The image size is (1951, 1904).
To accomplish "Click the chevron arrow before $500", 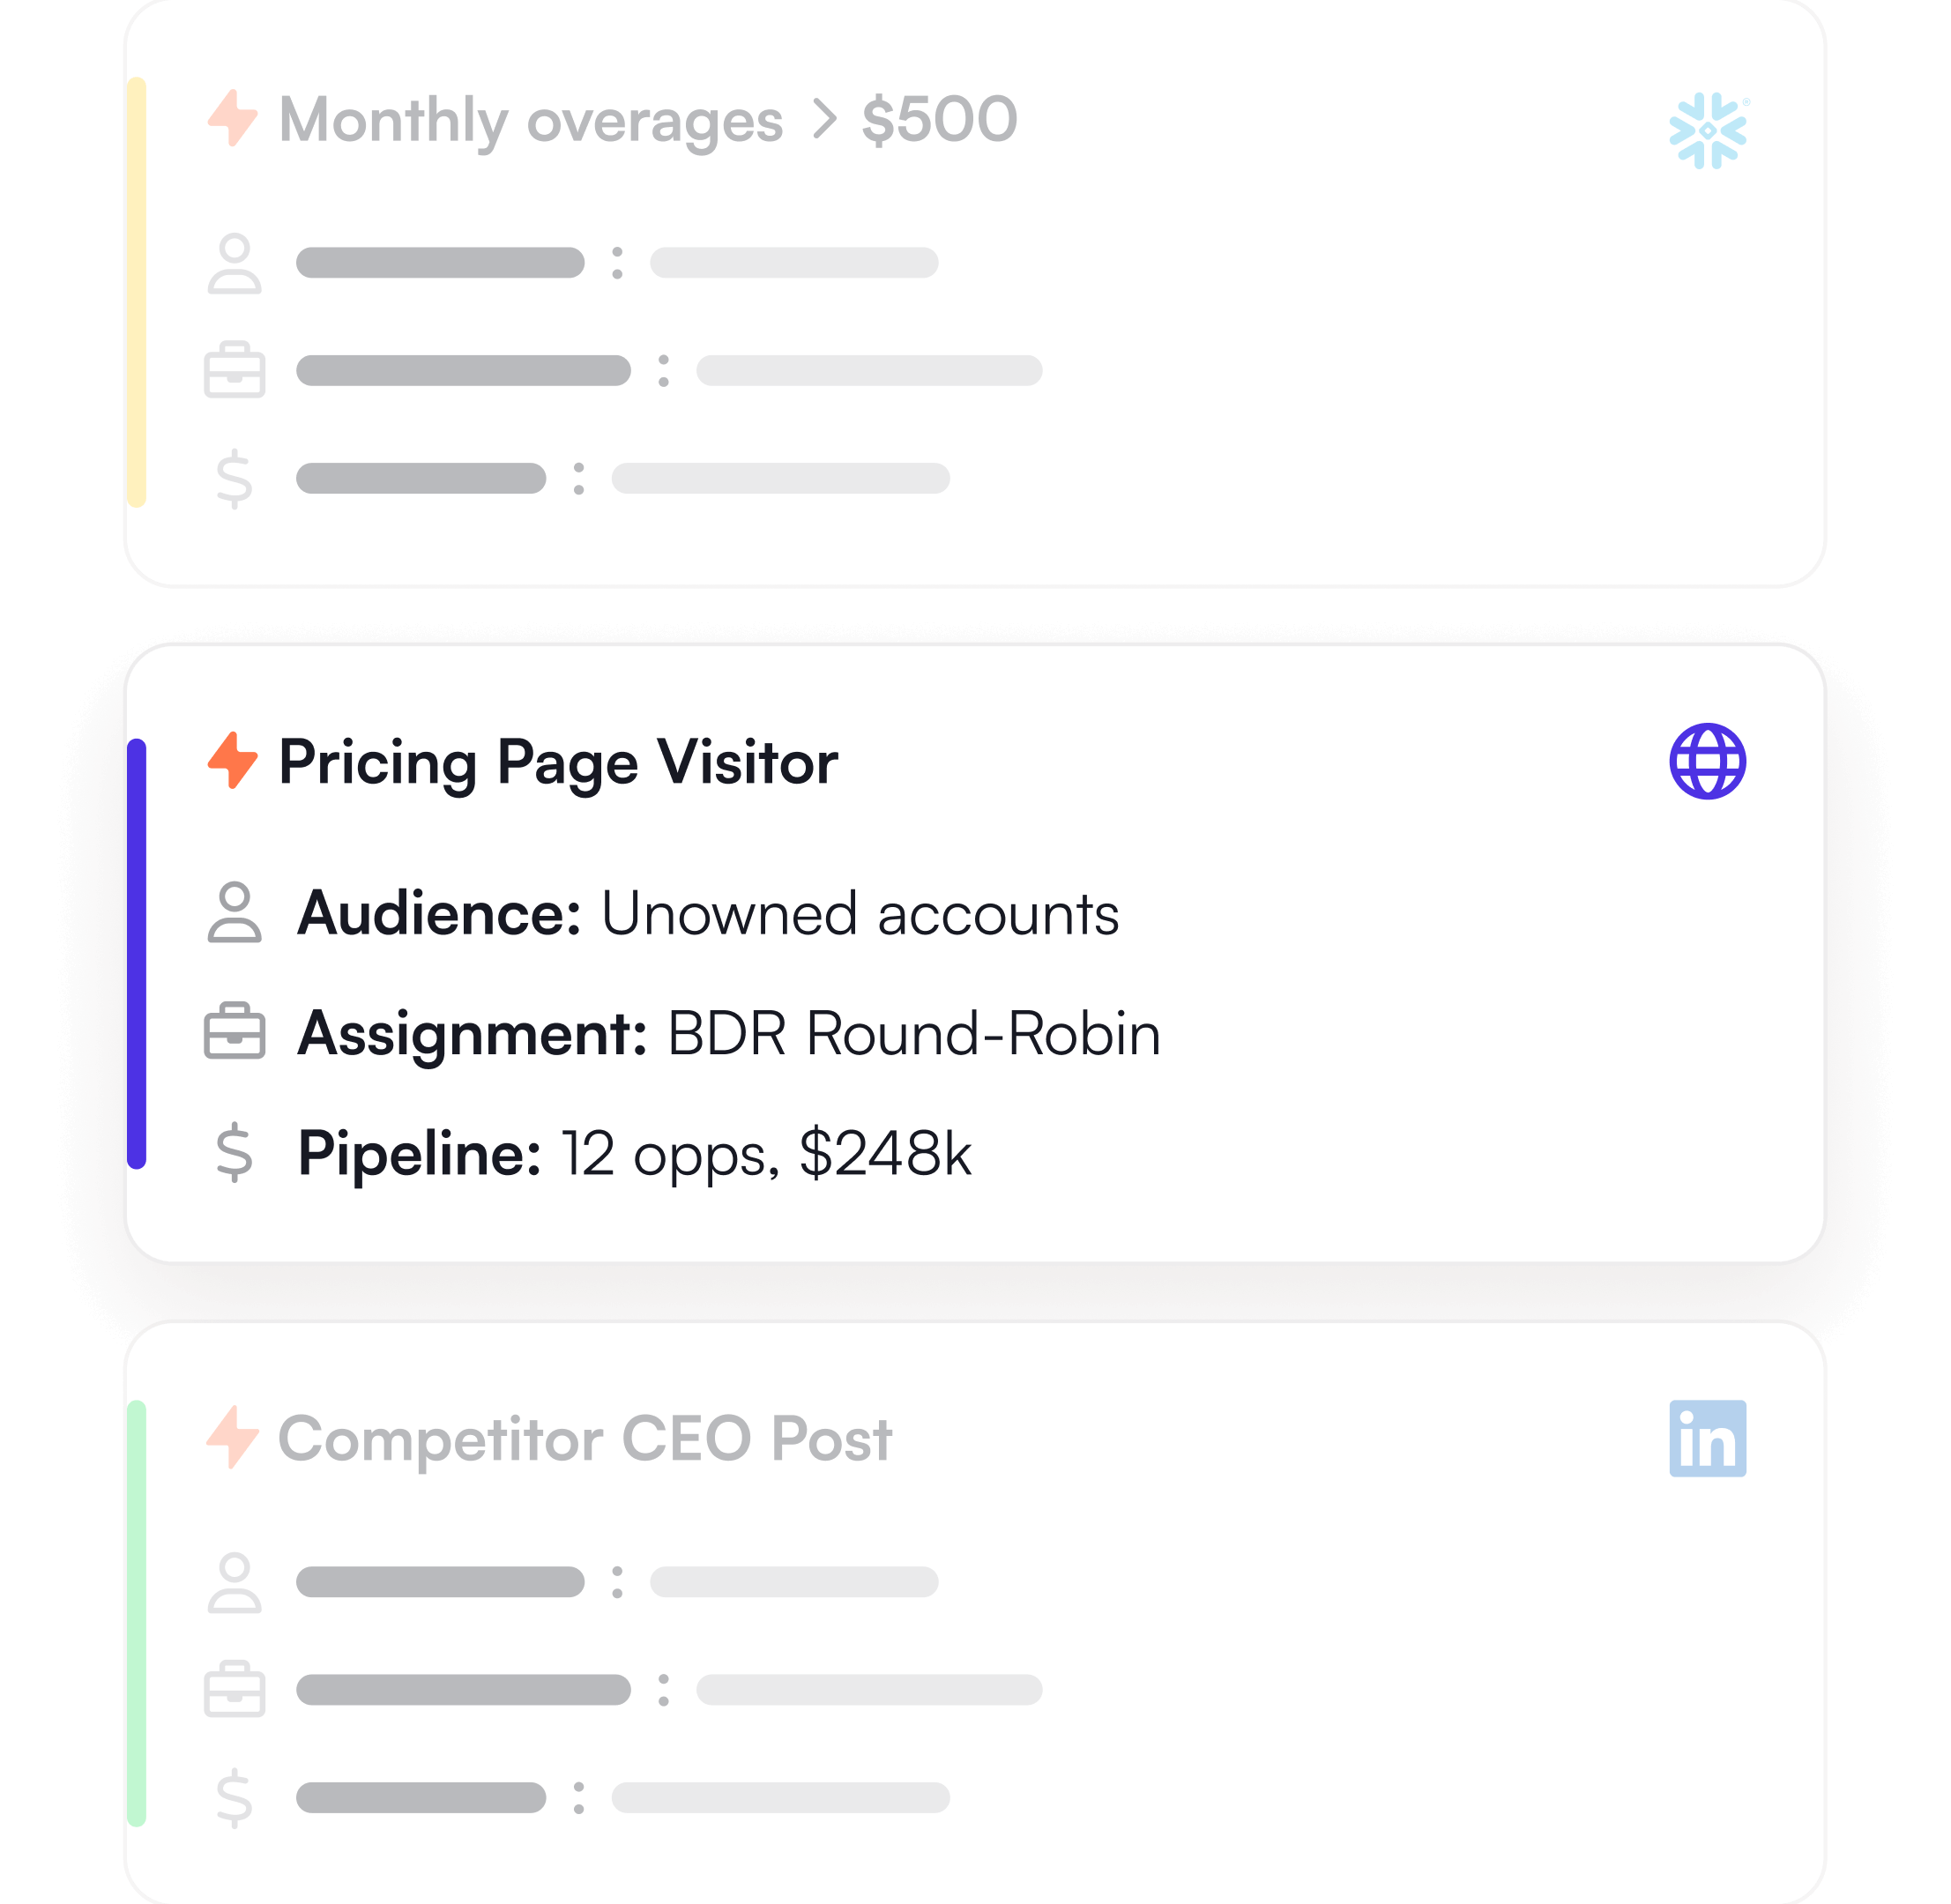I will click(824, 120).
